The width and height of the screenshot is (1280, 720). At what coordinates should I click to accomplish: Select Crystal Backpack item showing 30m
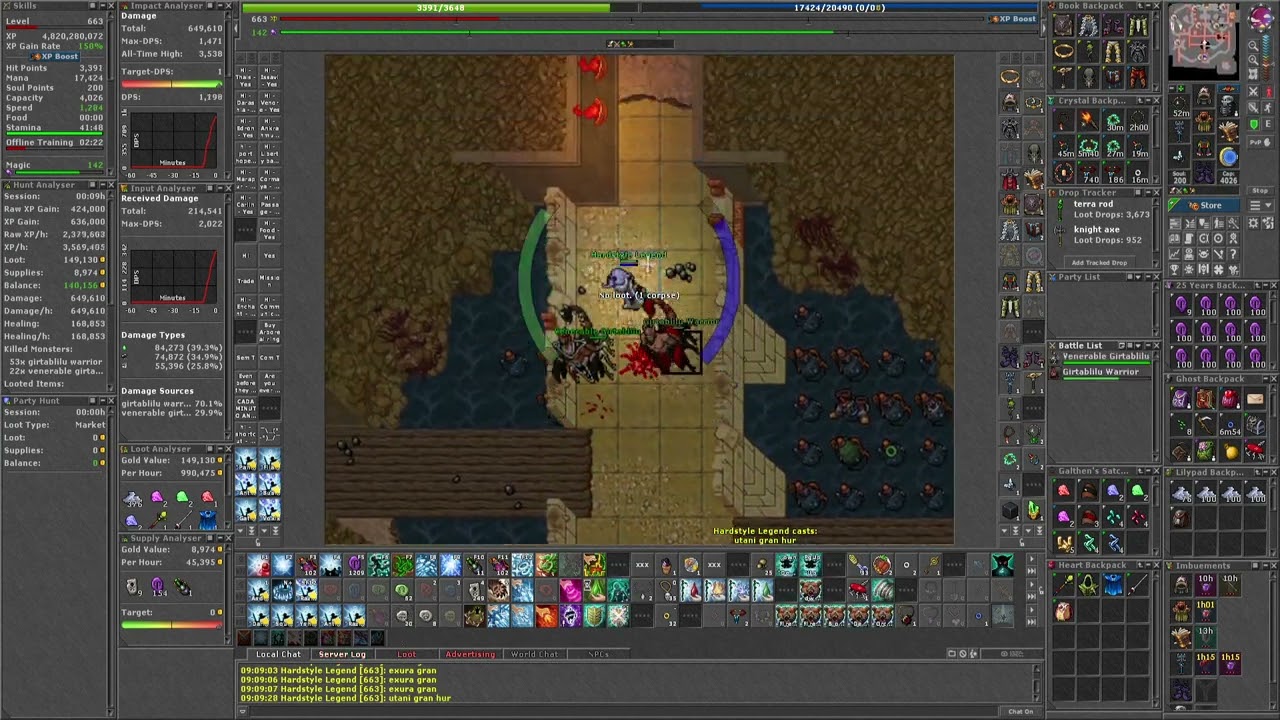1114,121
